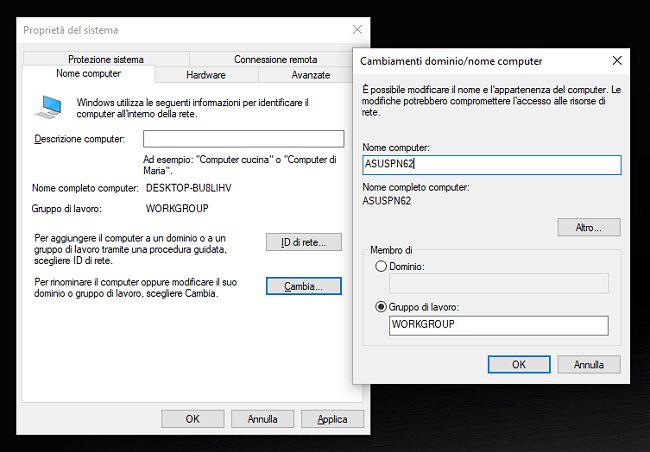
Task: Click the 'Per aggiungere il computer a un dominio' text
Action: click(131, 249)
